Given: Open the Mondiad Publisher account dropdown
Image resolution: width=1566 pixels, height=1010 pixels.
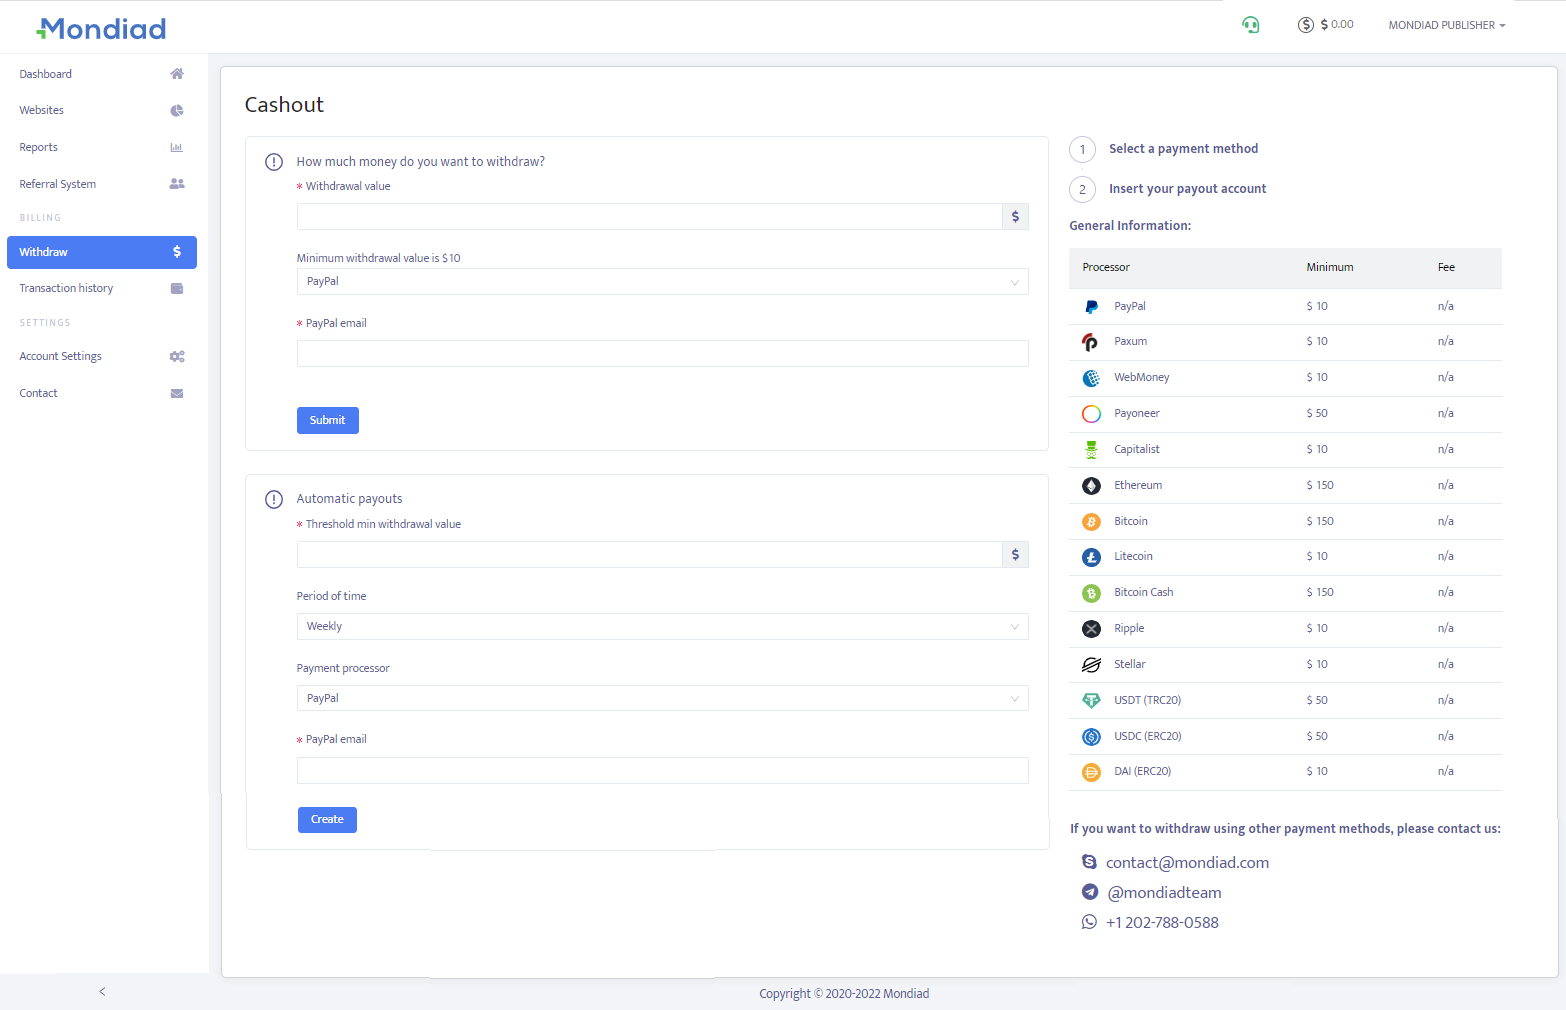Looking at the screenshot, I should (1446, 25).
